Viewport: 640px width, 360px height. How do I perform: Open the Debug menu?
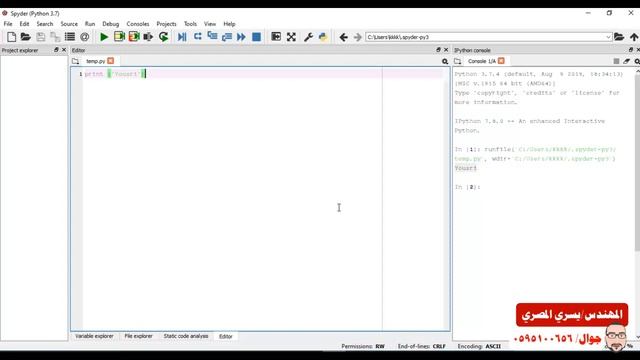coord(111,24)
